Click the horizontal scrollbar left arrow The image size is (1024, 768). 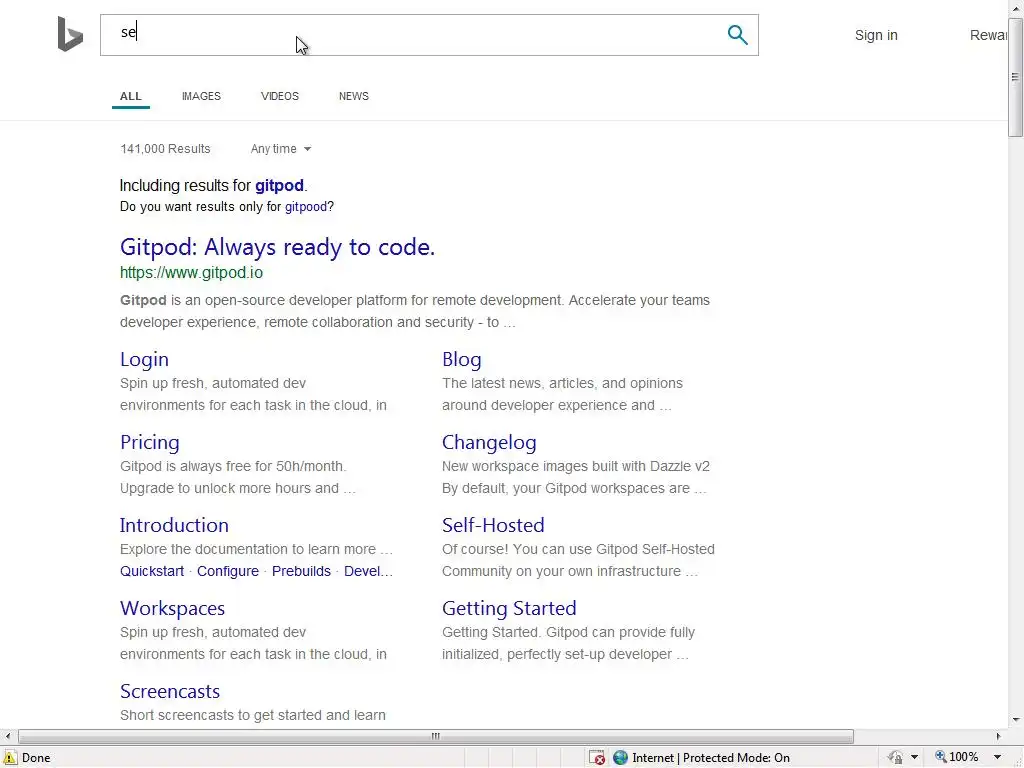(x=8, y=737)
